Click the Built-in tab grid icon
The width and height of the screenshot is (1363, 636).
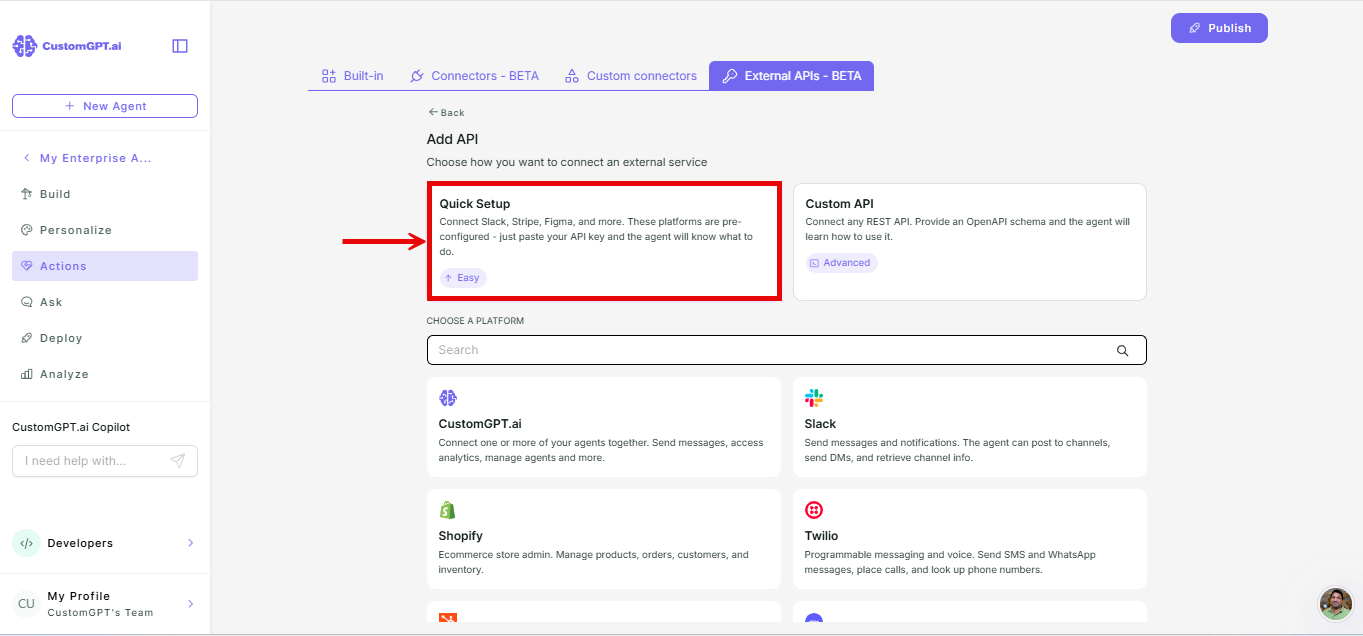click(x=328, y=76)
